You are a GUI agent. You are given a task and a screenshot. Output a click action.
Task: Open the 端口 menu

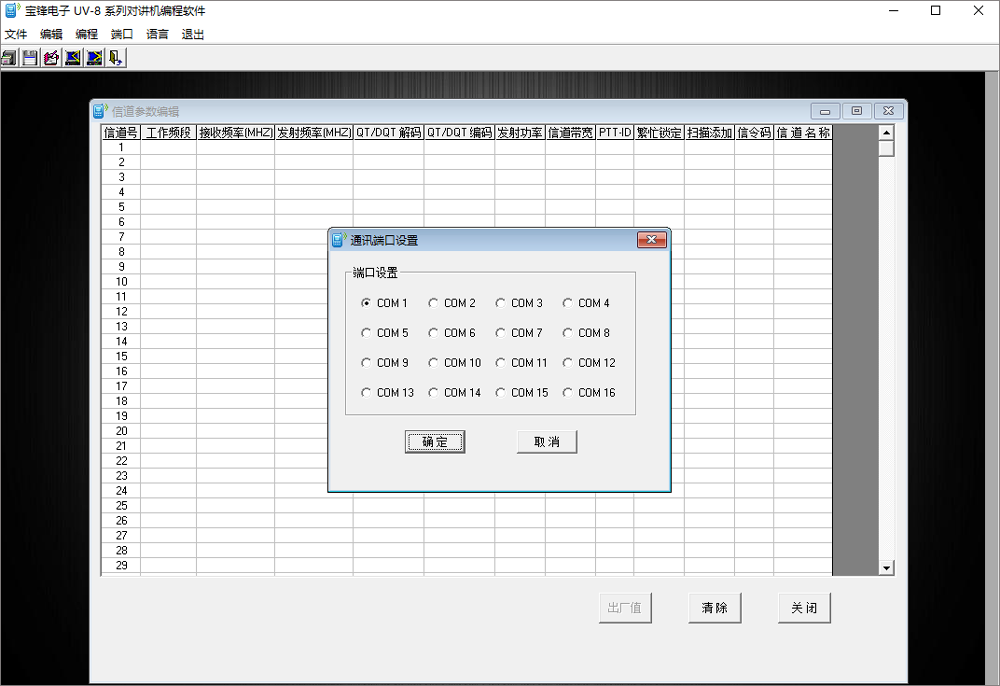pos(122,34)
